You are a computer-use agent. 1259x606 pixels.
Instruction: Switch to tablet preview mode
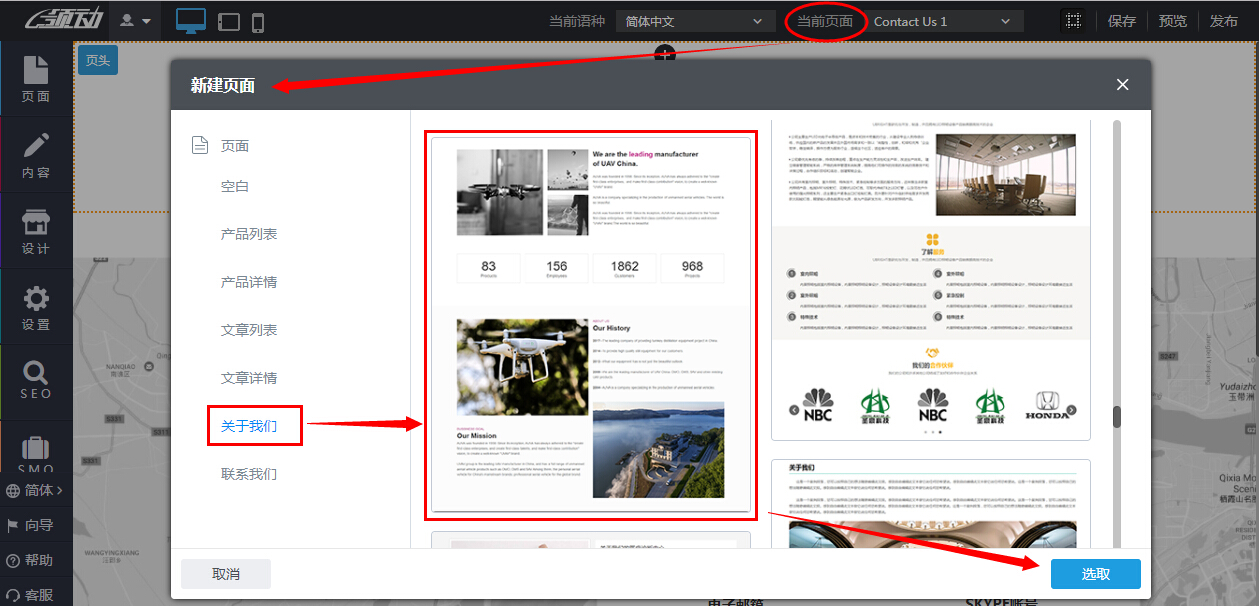pos(228,21)
